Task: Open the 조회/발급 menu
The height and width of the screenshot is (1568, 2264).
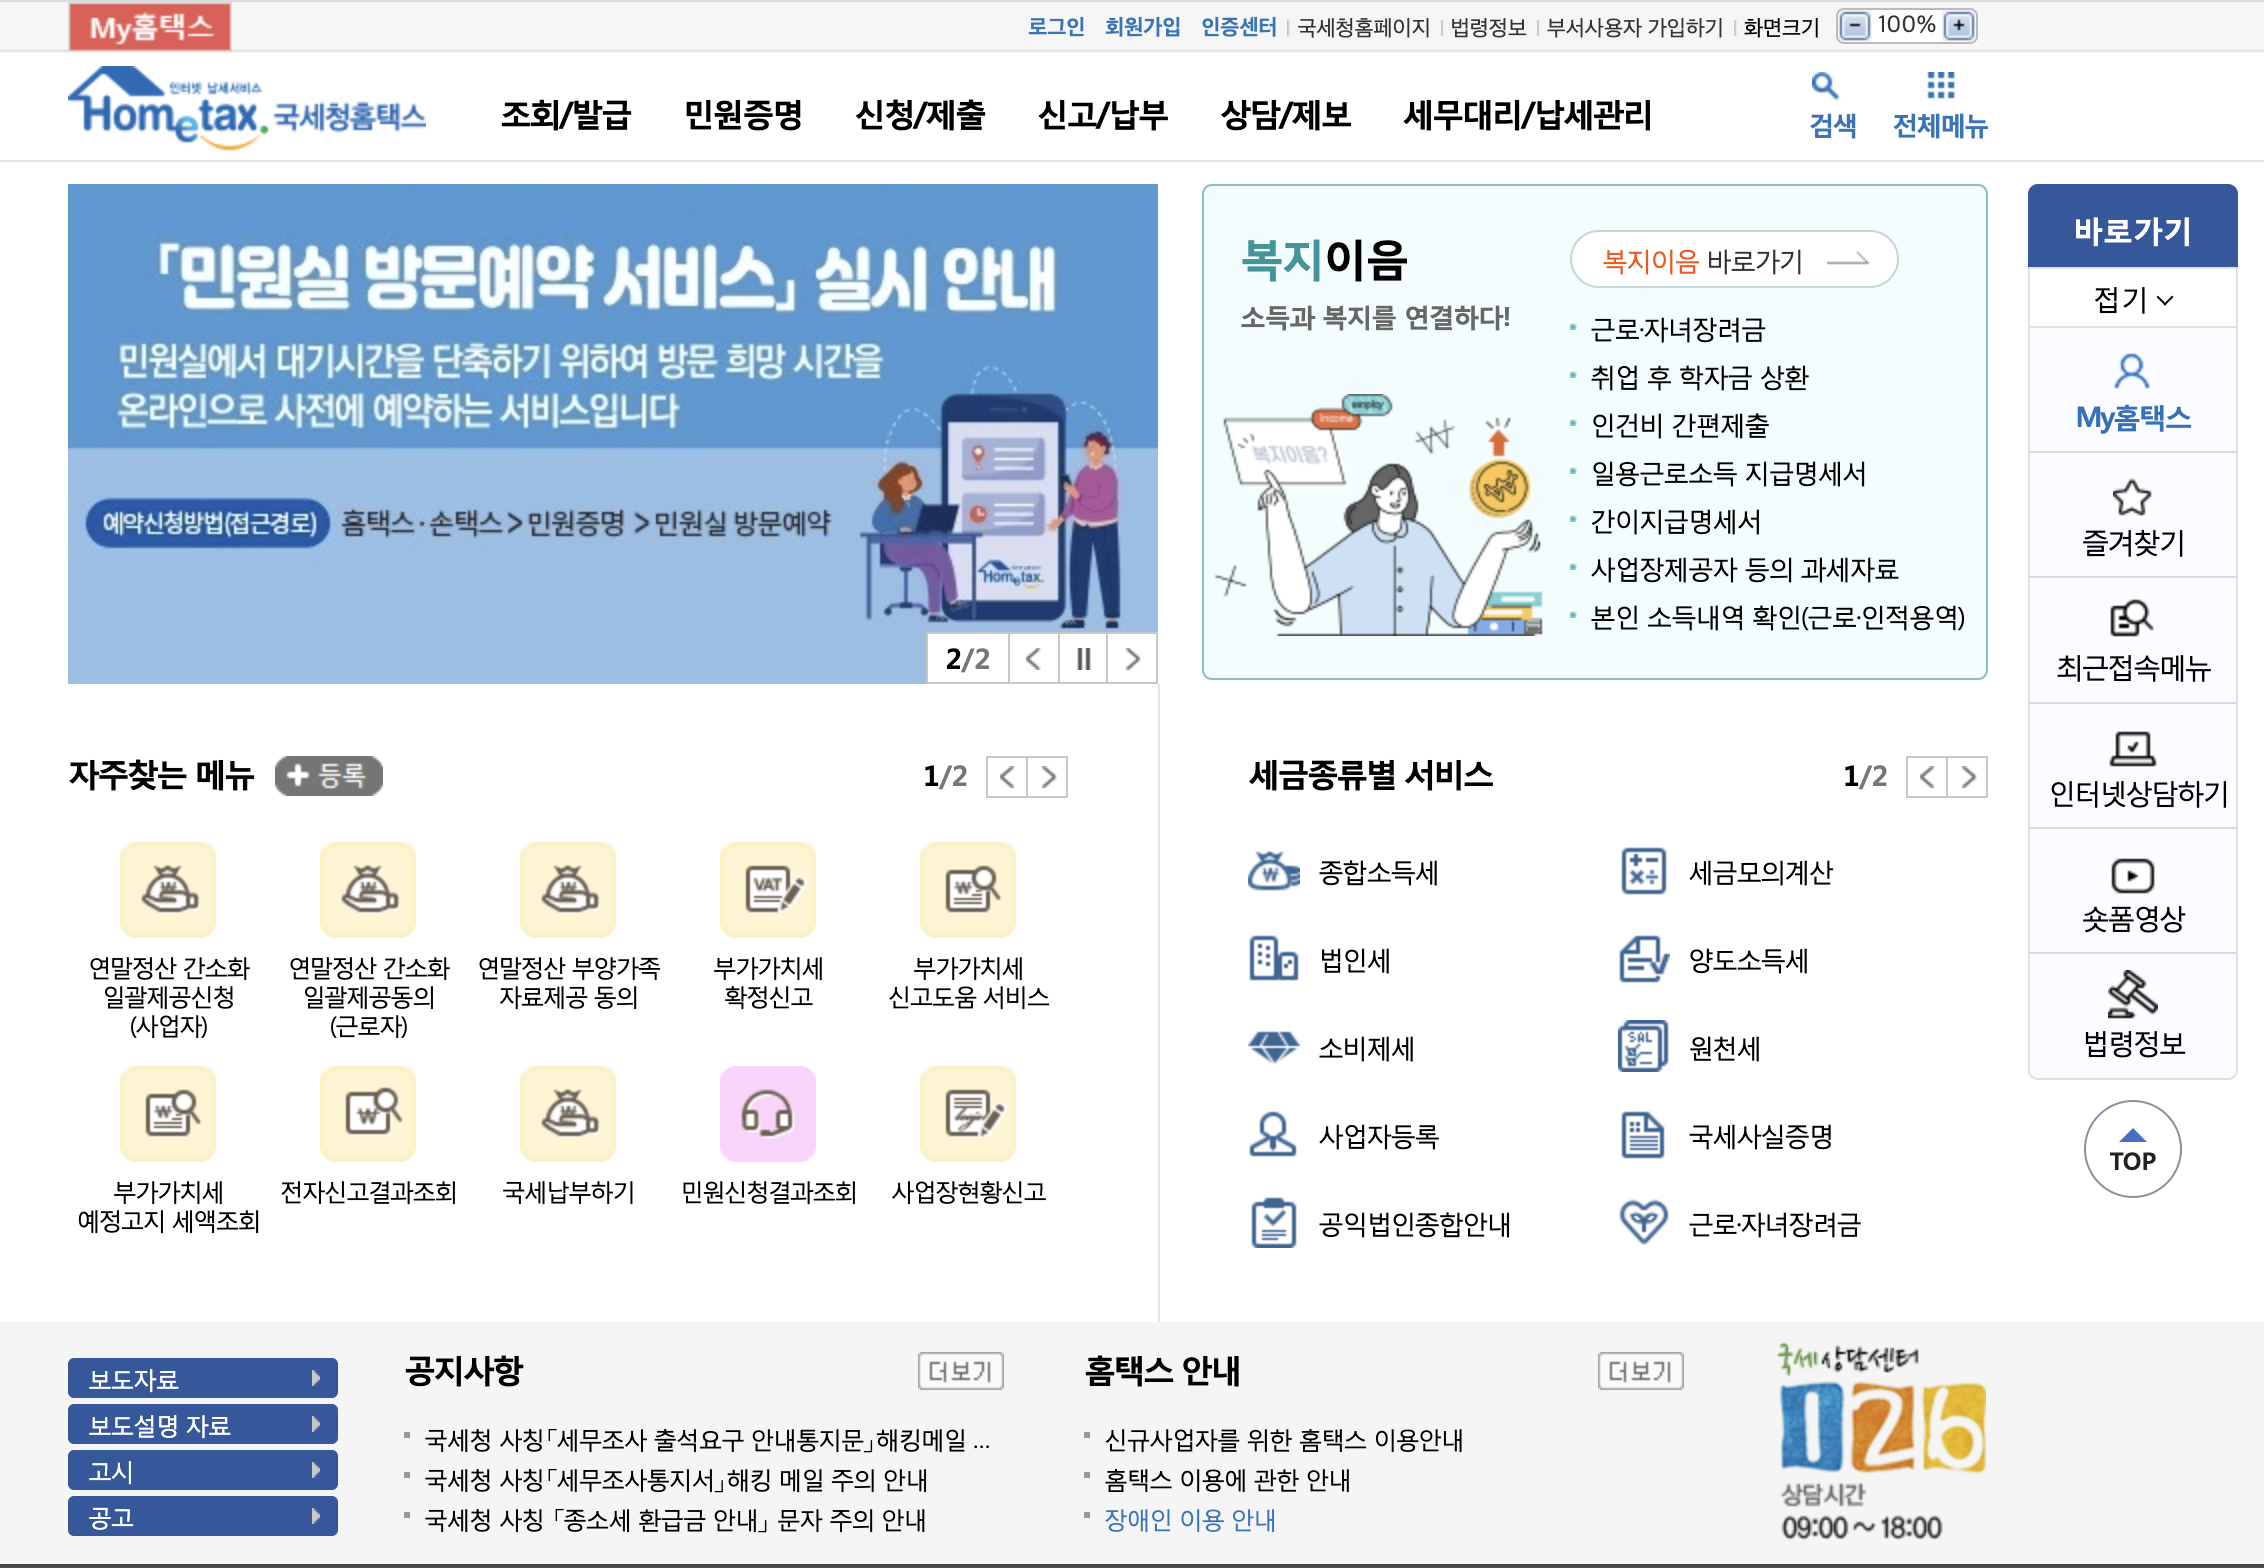Action: (x=565, y=115)
